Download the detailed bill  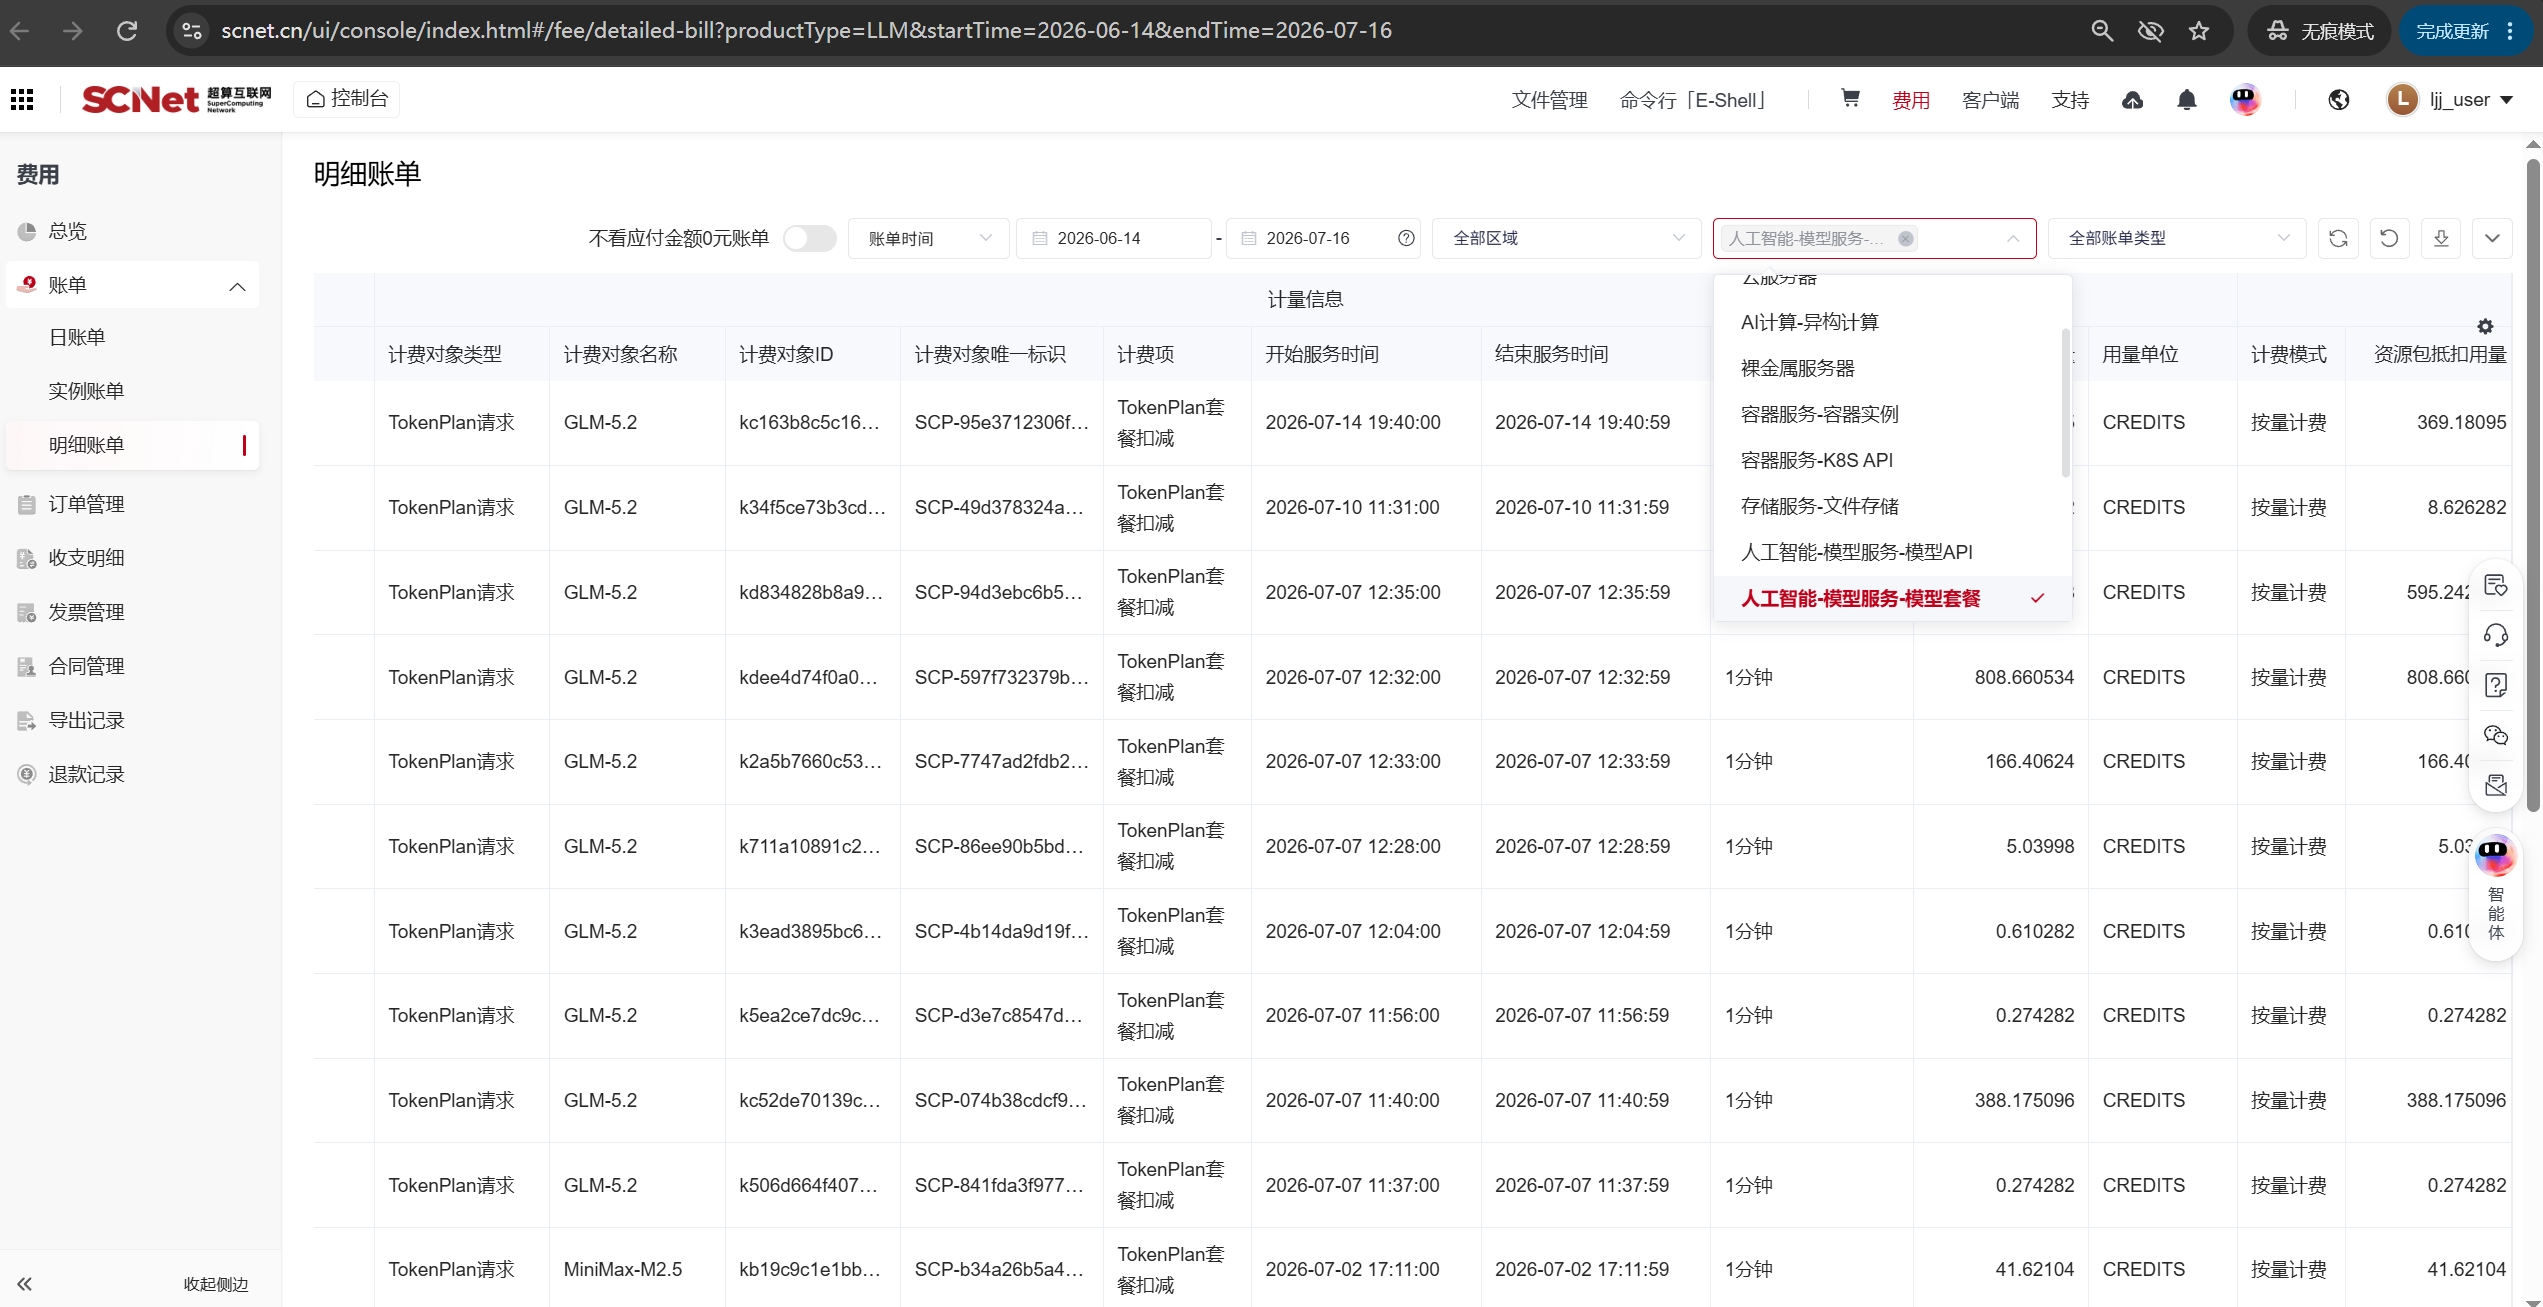tap(2441, 238)
